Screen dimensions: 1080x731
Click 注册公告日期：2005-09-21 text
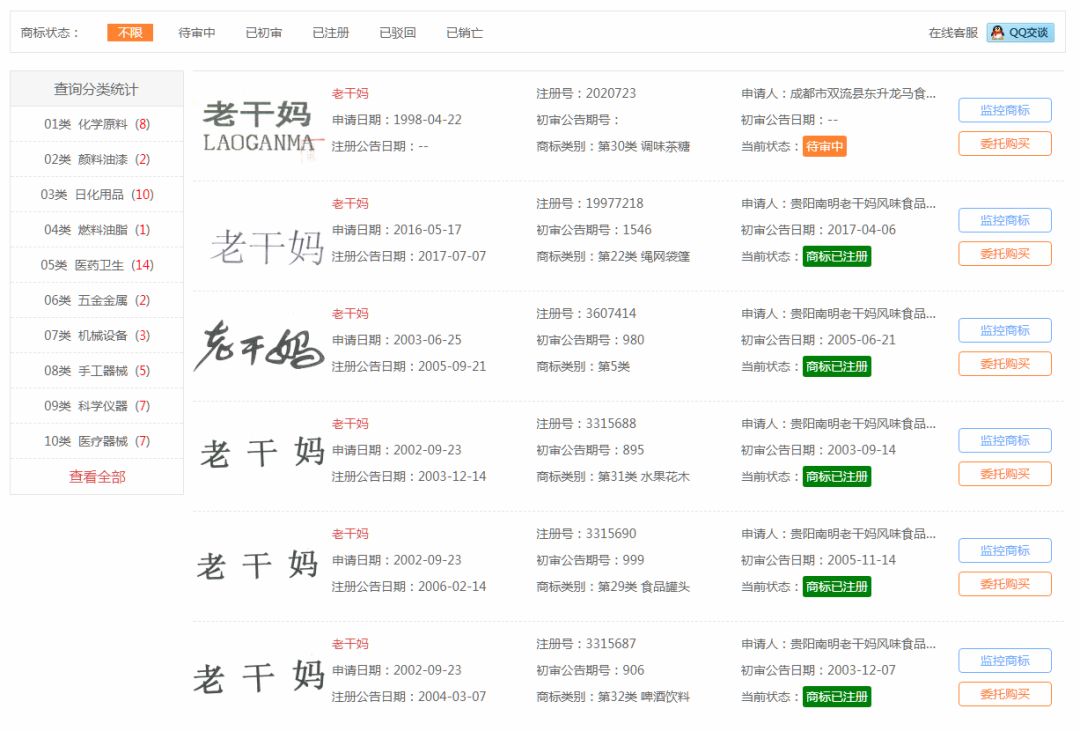409,367
